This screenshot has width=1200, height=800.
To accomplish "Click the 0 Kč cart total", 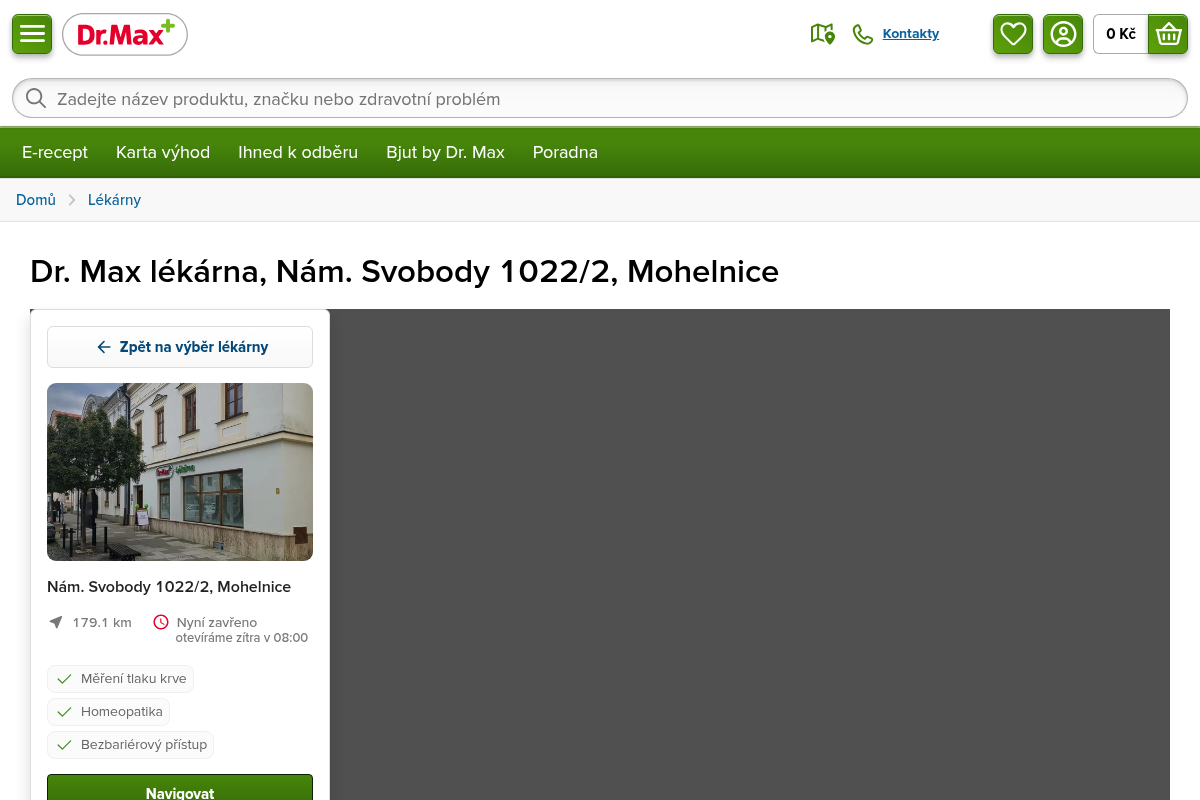I will [1121, 34].
